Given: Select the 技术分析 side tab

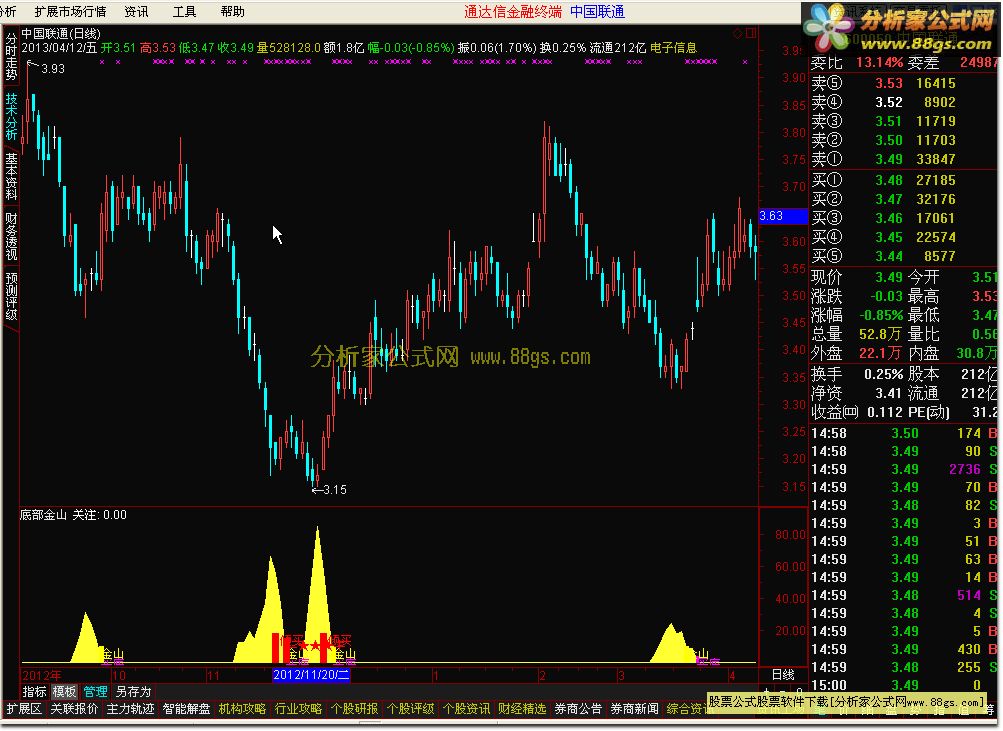Looking at the screenshot, I should click(11, 116).
